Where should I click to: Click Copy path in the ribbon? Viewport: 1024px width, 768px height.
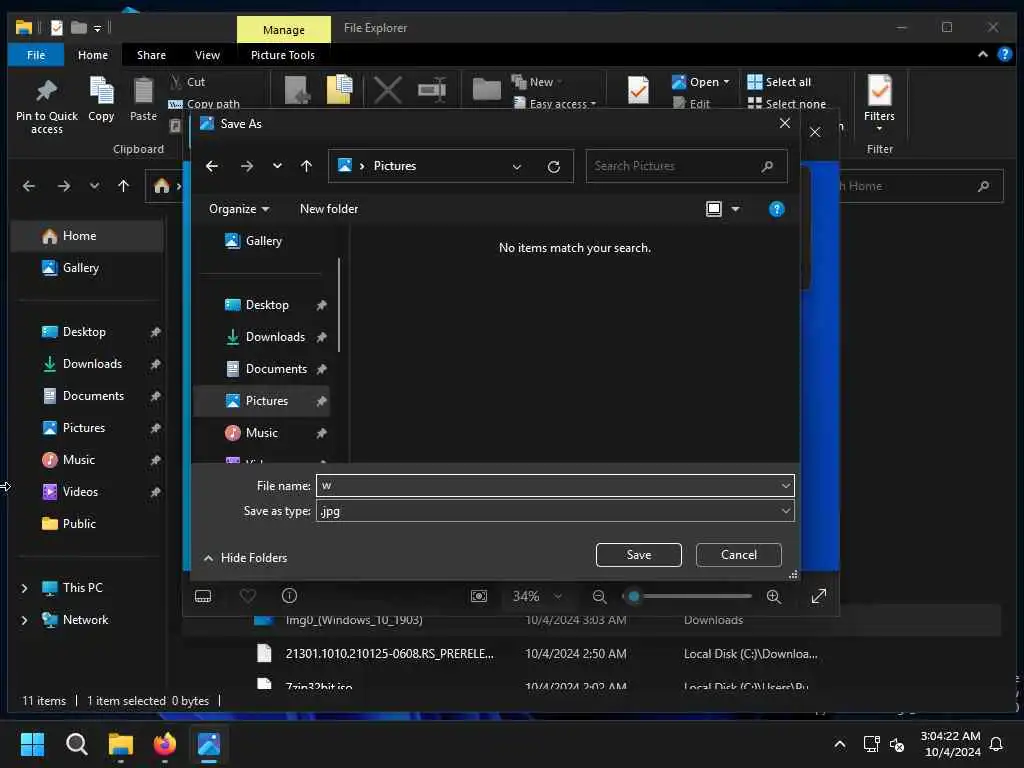coord(204,104)
